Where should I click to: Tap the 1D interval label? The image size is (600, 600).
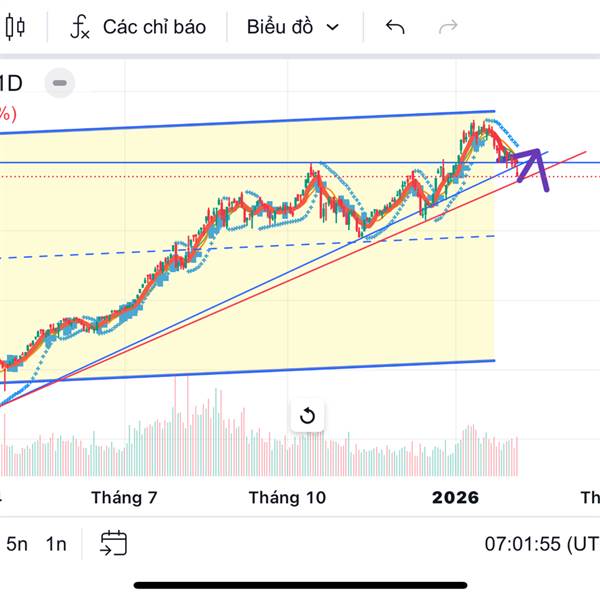click(x=12, y=82)
